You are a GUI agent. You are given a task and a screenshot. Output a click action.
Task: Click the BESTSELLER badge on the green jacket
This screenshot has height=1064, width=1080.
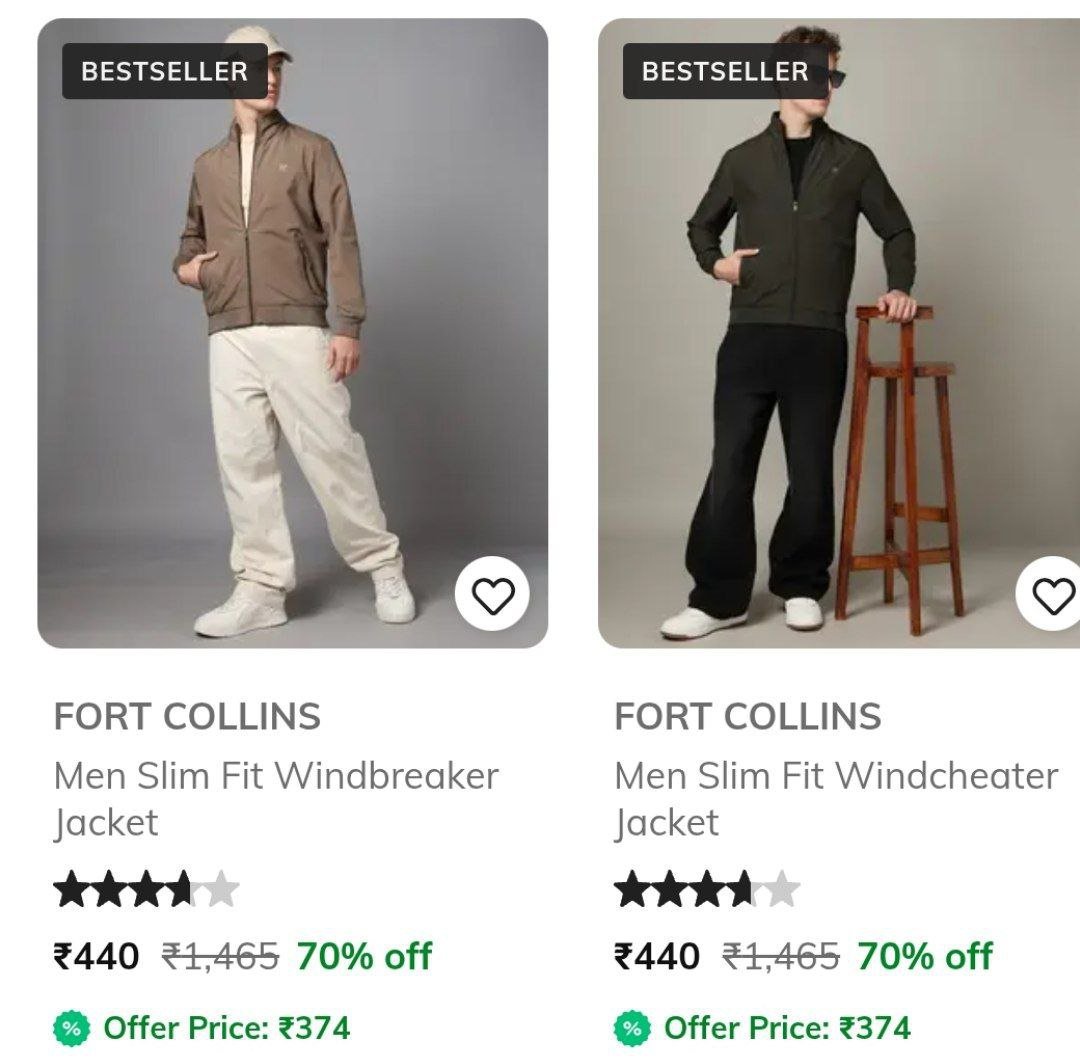pos(725,71)
